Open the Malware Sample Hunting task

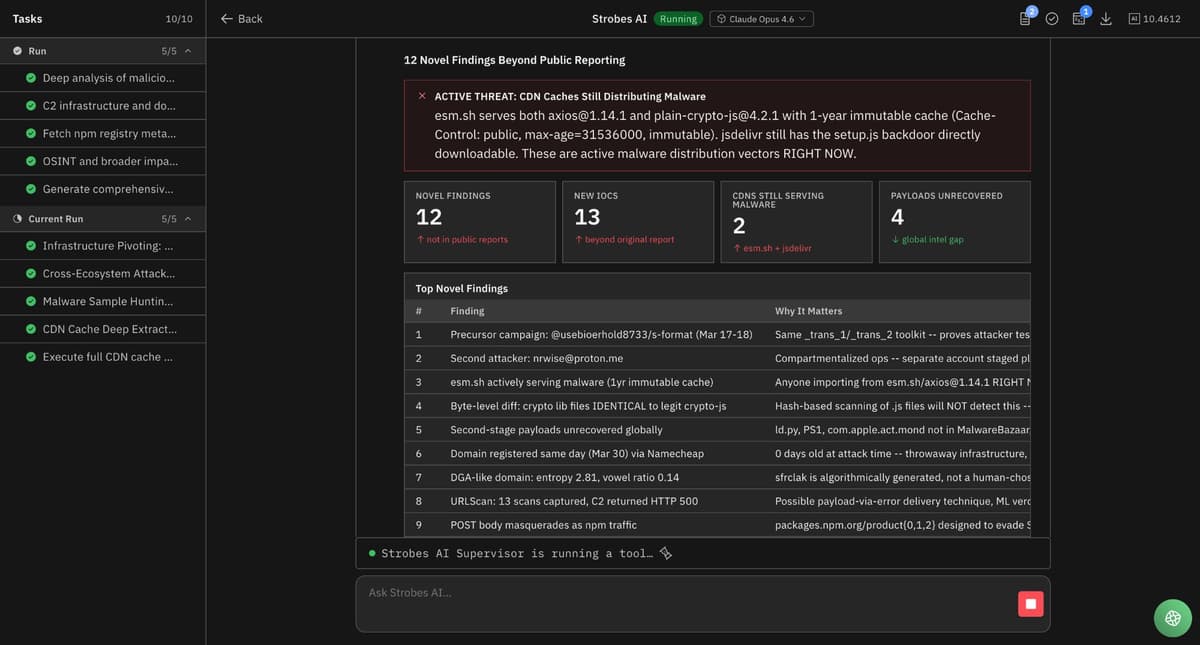103,302
